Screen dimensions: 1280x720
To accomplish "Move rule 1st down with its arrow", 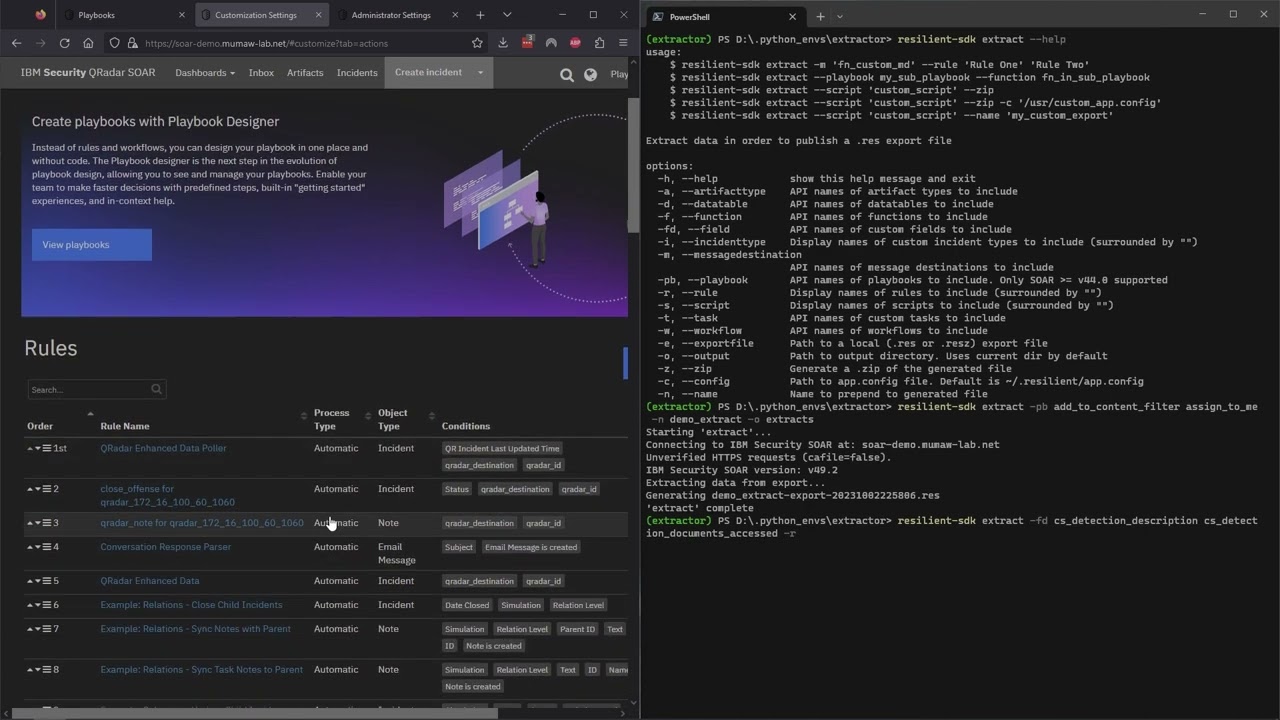I will (x=38, y=448).
